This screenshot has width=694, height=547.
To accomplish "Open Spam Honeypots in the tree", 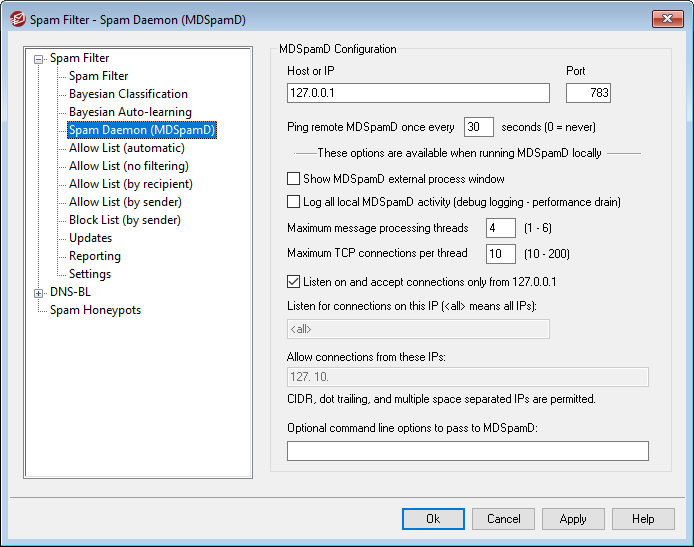I will point(95,310).
